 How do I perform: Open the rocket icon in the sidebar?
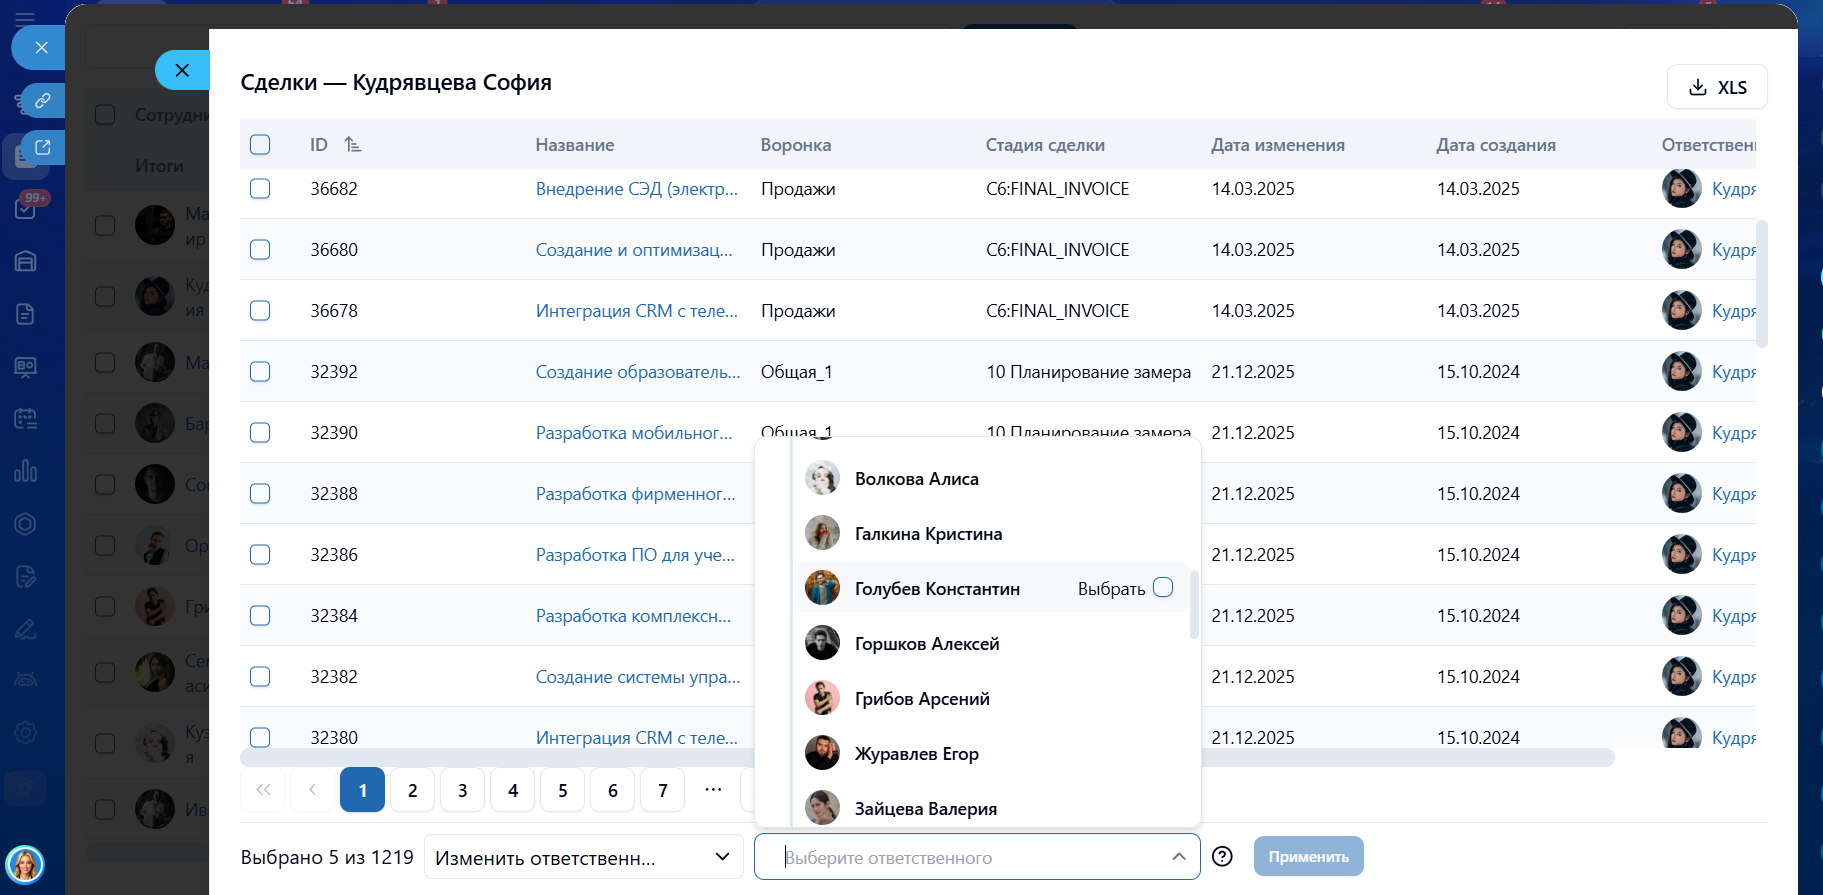point(26,788)
